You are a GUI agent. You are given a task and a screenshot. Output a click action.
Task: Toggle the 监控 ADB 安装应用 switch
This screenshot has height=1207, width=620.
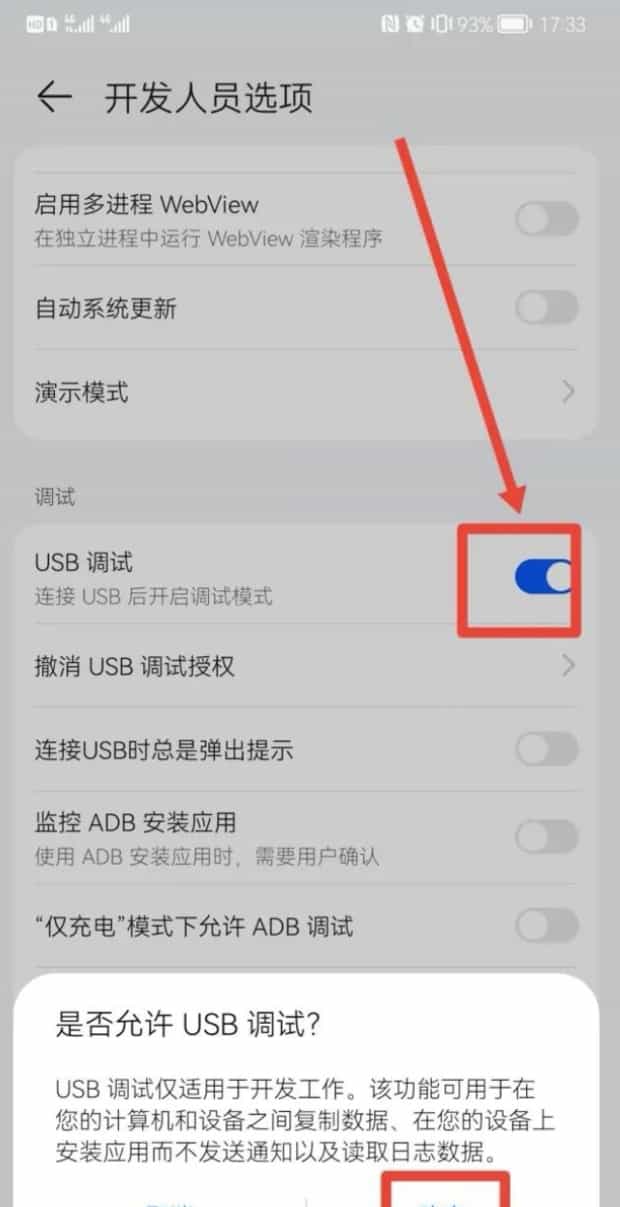coord(547,837)
